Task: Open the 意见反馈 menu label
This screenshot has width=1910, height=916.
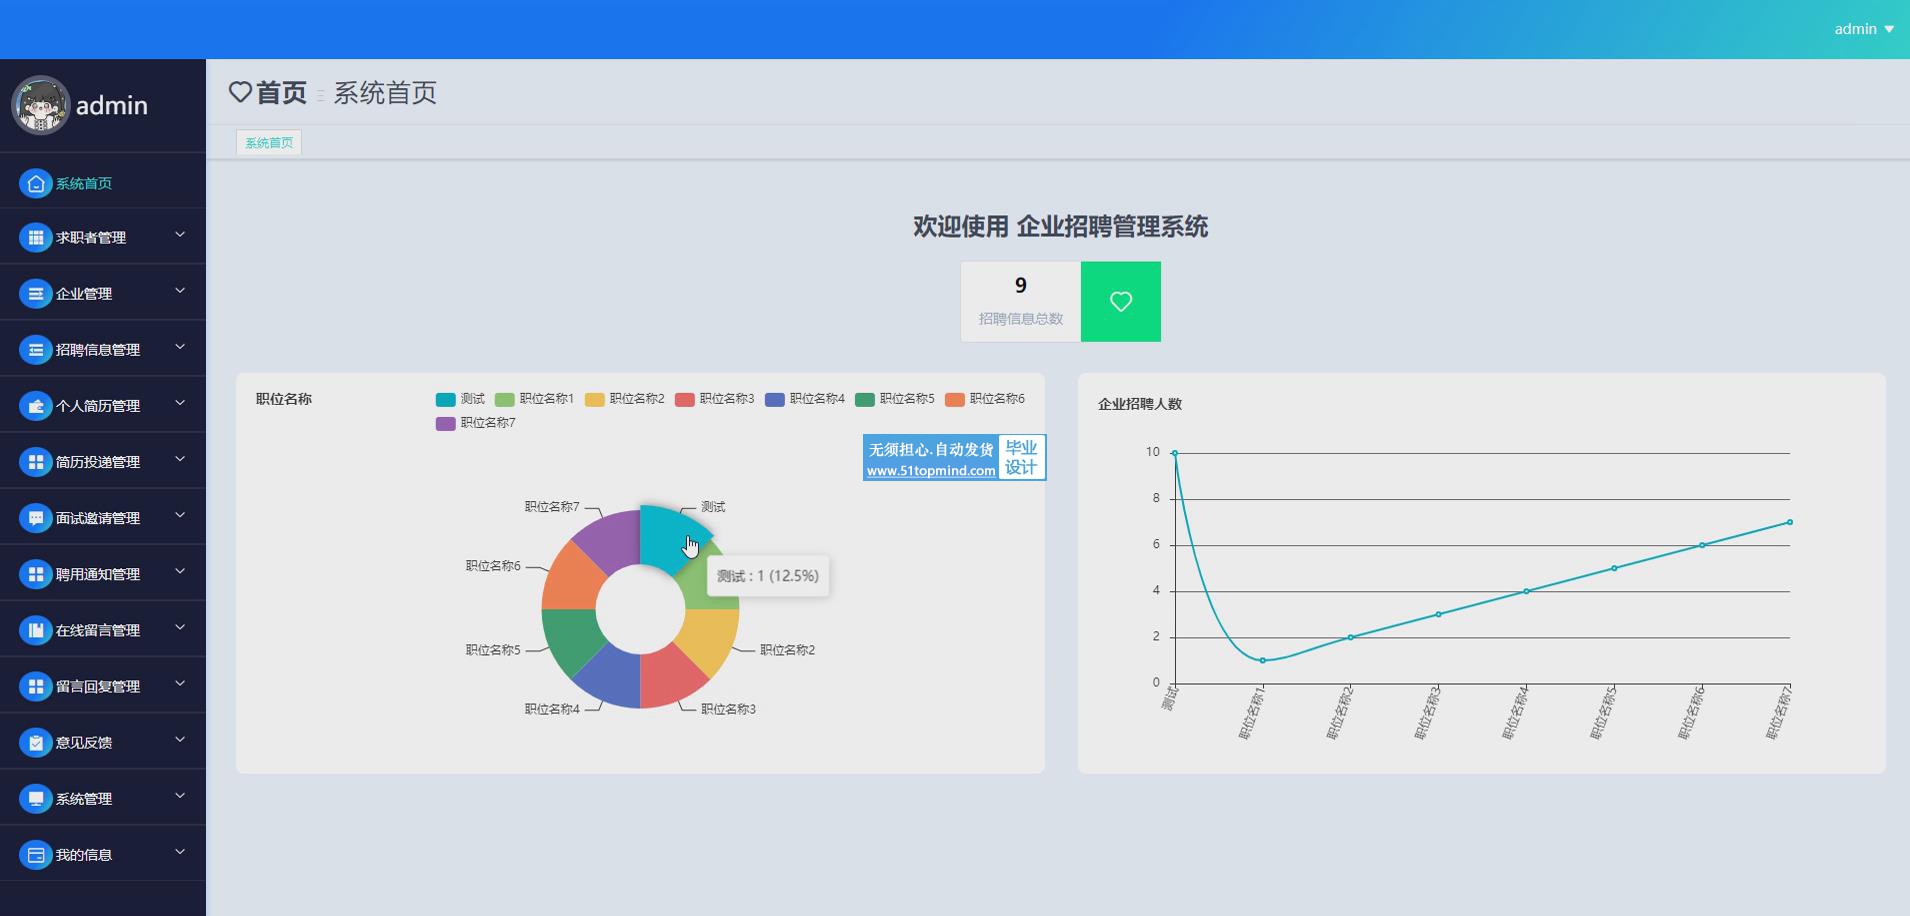Action: tap(84, 742)
